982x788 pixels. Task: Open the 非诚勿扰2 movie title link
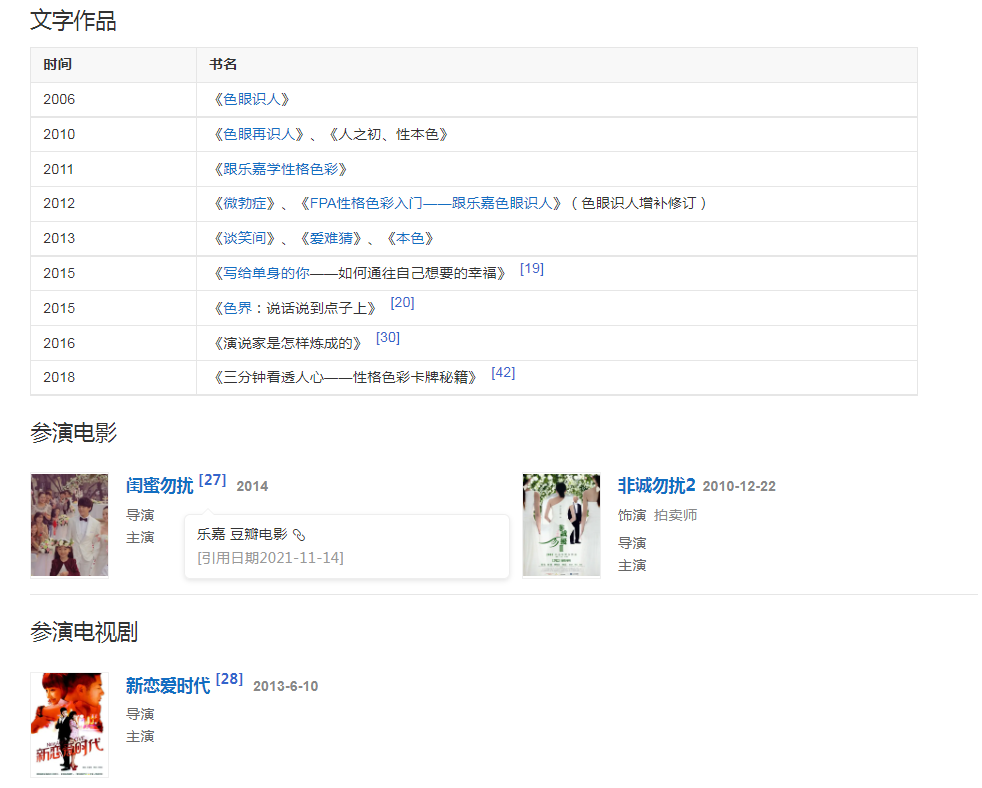coord(656,486)
